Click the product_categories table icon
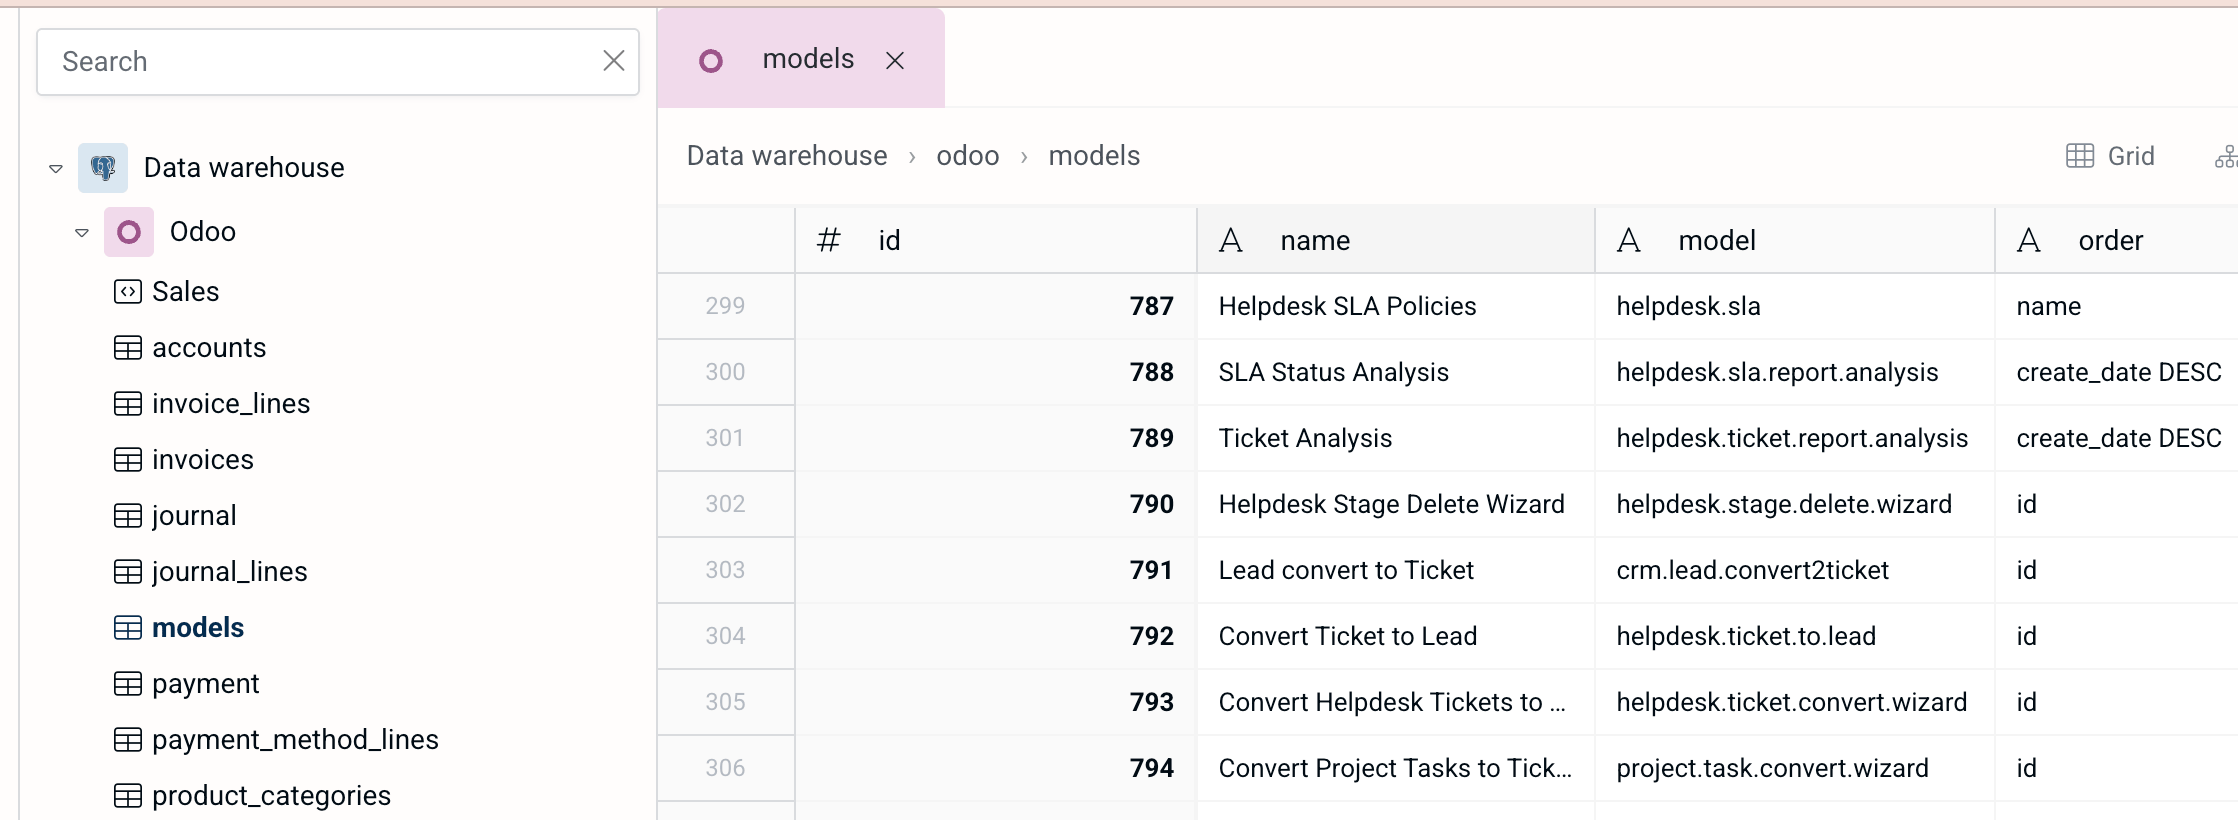The image size is (2238, 820). click(128, 796)
